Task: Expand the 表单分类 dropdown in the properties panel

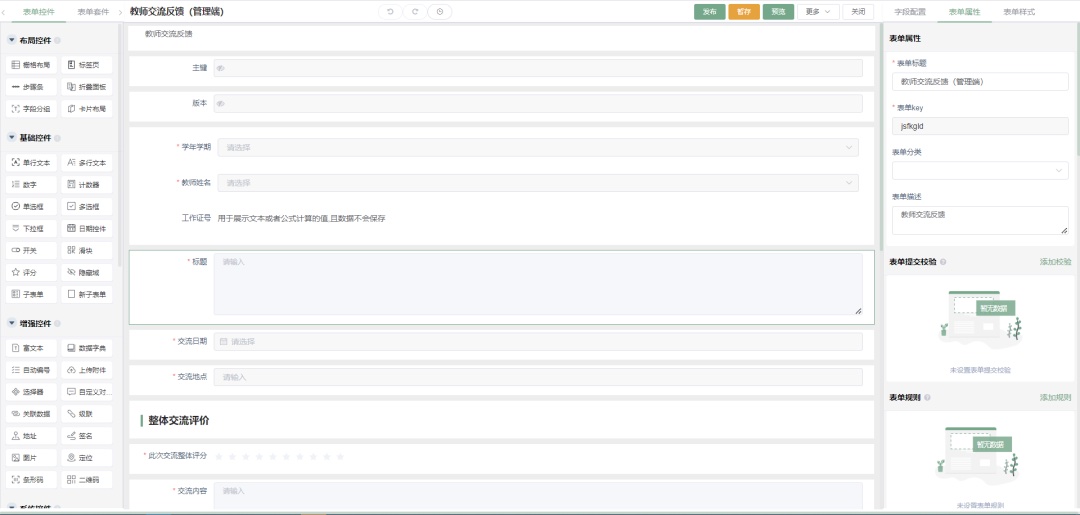Action: click(x=979, y=171)
